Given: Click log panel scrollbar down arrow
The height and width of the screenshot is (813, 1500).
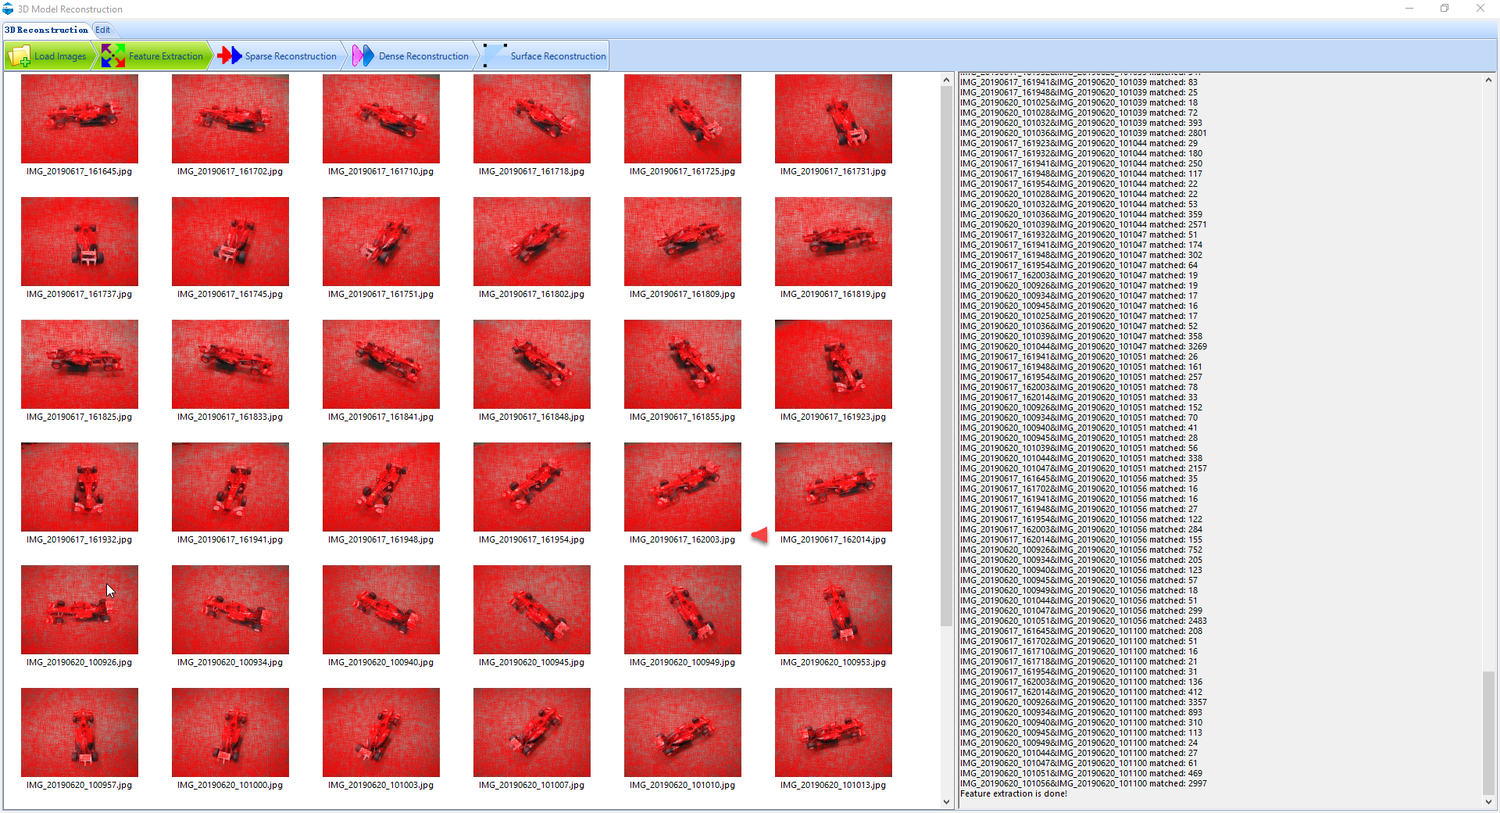Looking at the screenshot, I should point(1488,801).
